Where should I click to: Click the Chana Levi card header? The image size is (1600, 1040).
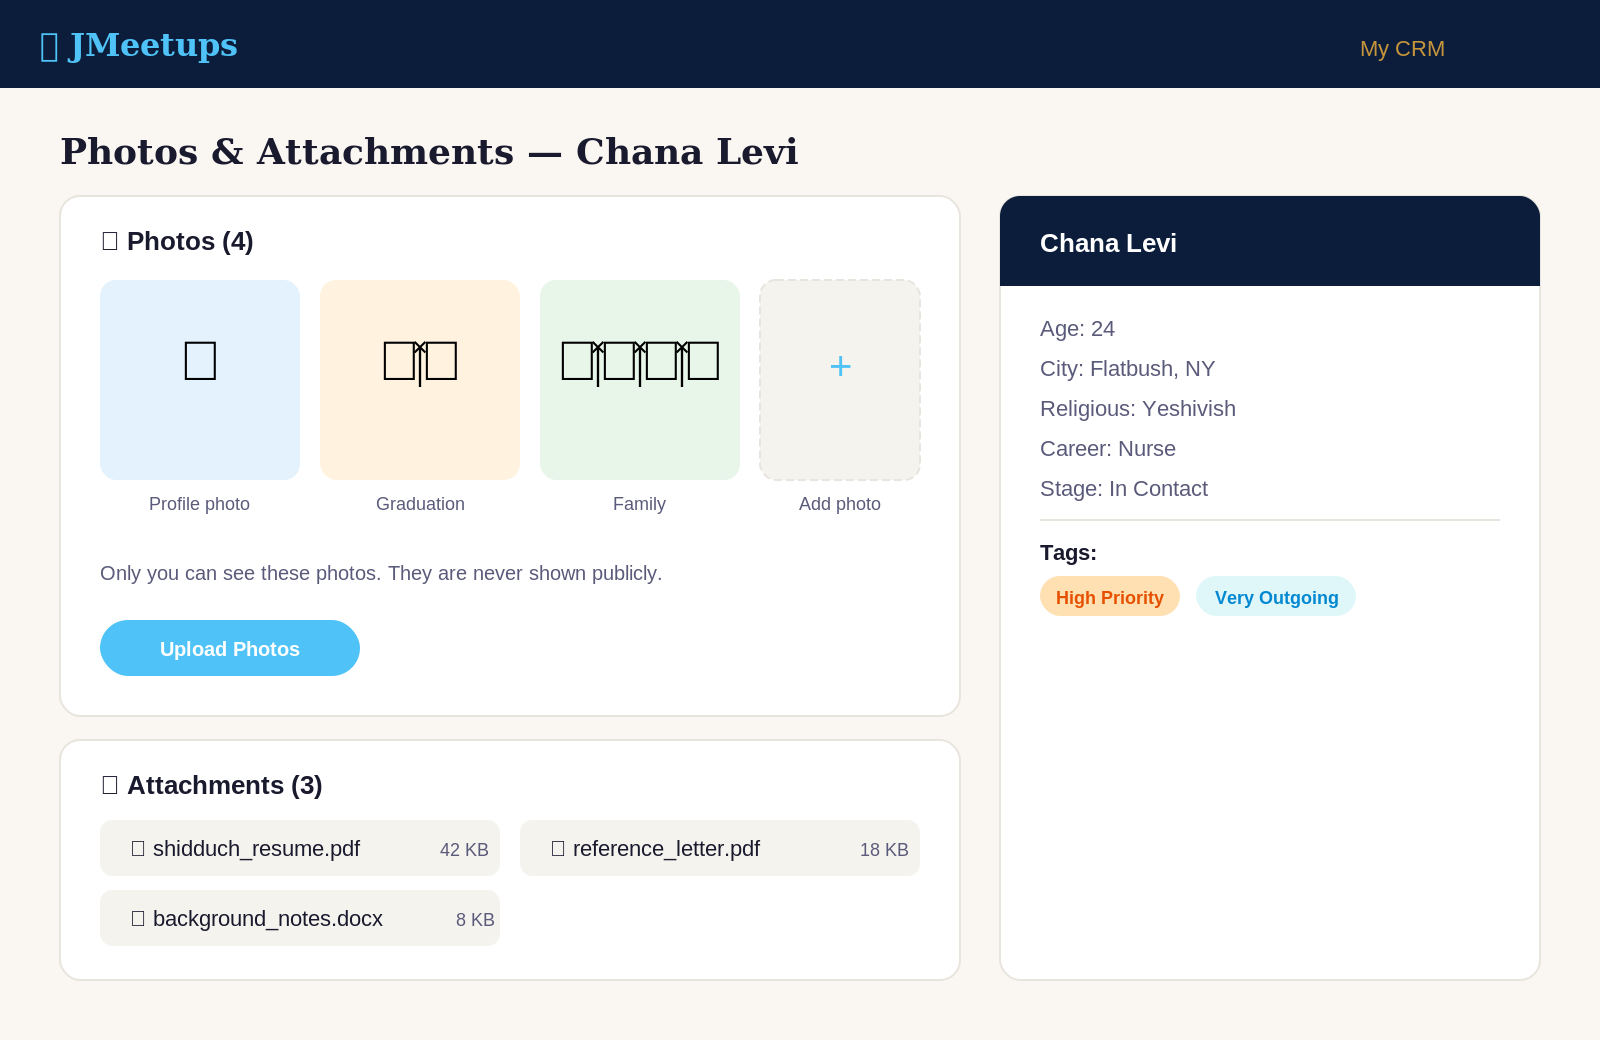1268,242
